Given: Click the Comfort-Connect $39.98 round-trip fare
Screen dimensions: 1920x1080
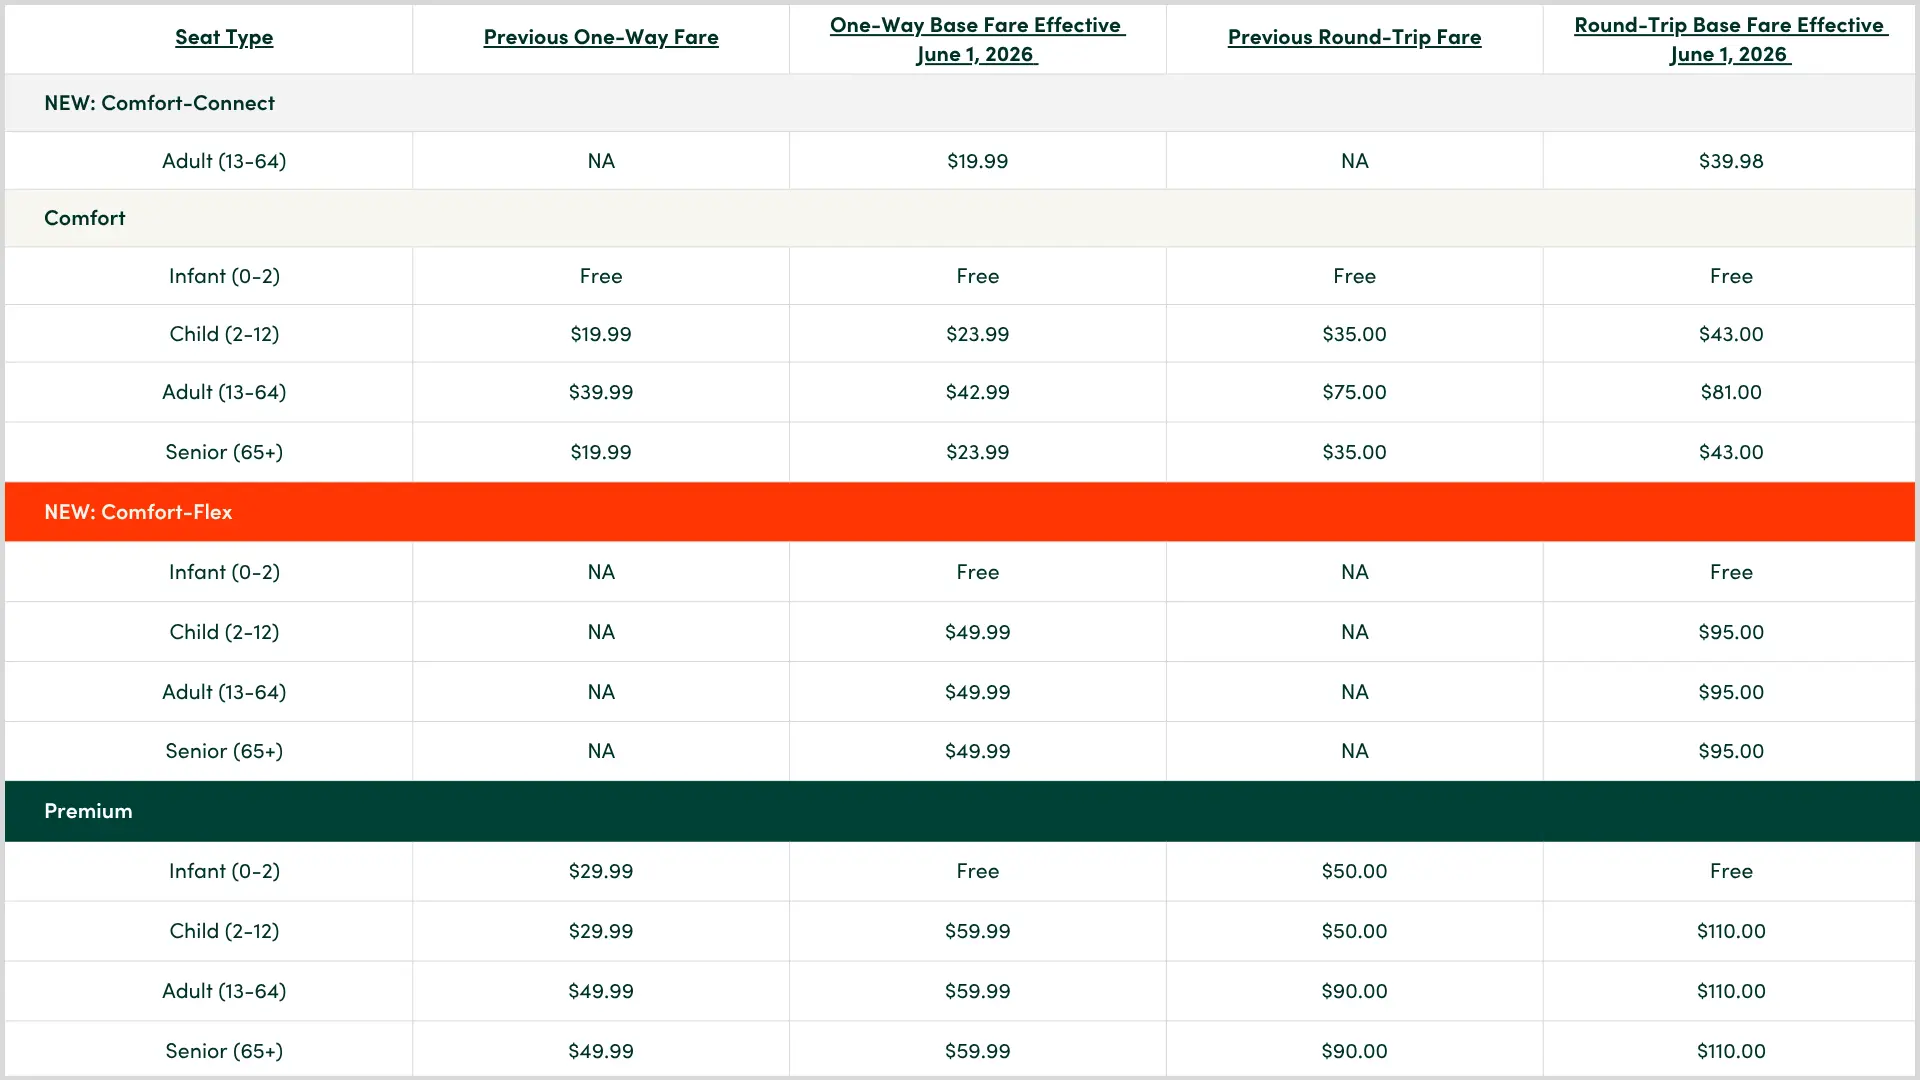Looking at the screenshot, I should tap(1731, 161).
